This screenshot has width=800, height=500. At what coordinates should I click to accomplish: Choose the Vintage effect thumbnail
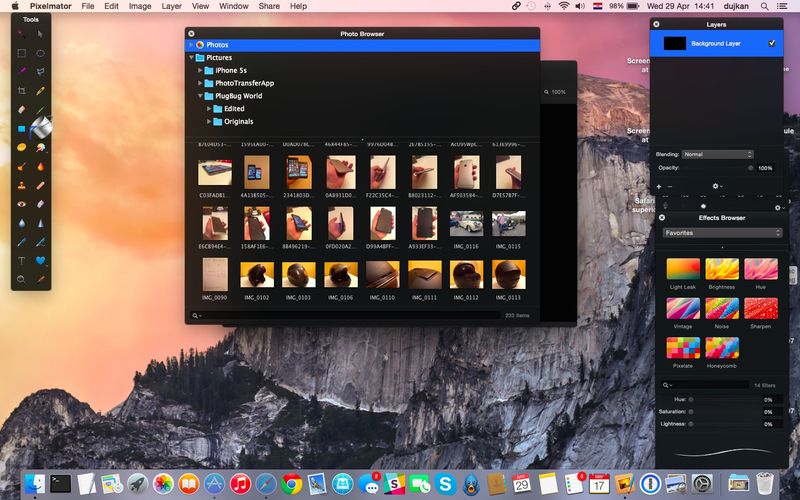[x=683, y=308]
